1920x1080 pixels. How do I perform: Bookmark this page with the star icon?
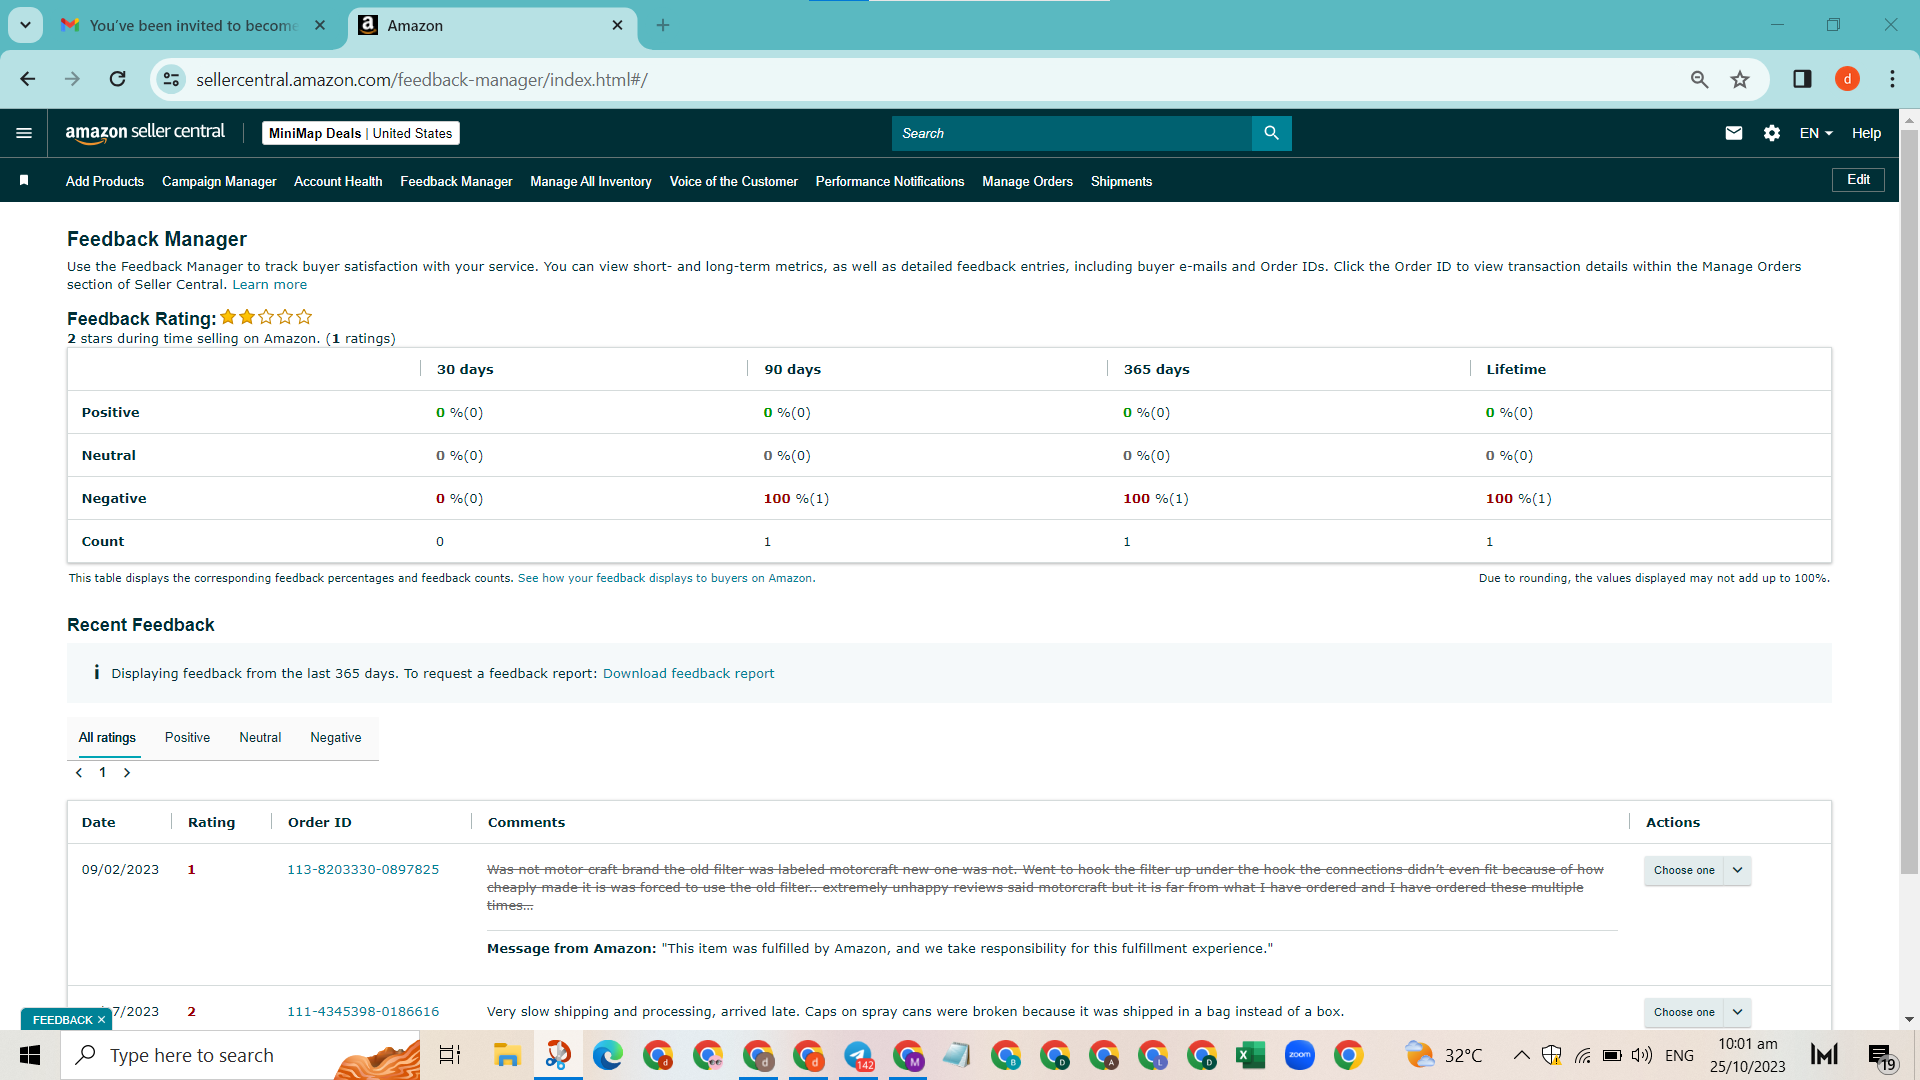1740,79
